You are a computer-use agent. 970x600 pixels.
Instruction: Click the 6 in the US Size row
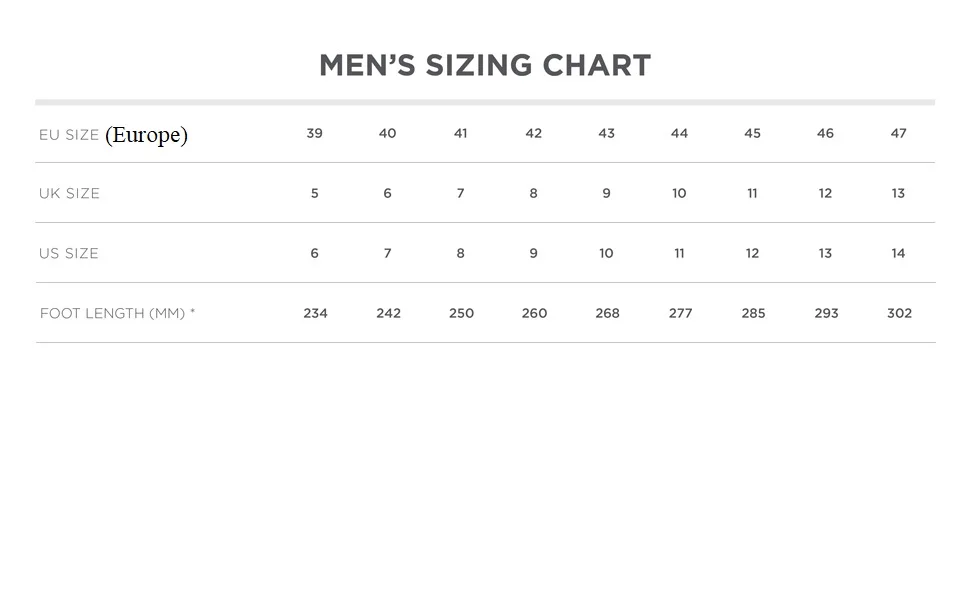pyautogui.click(x=314, y=254)
